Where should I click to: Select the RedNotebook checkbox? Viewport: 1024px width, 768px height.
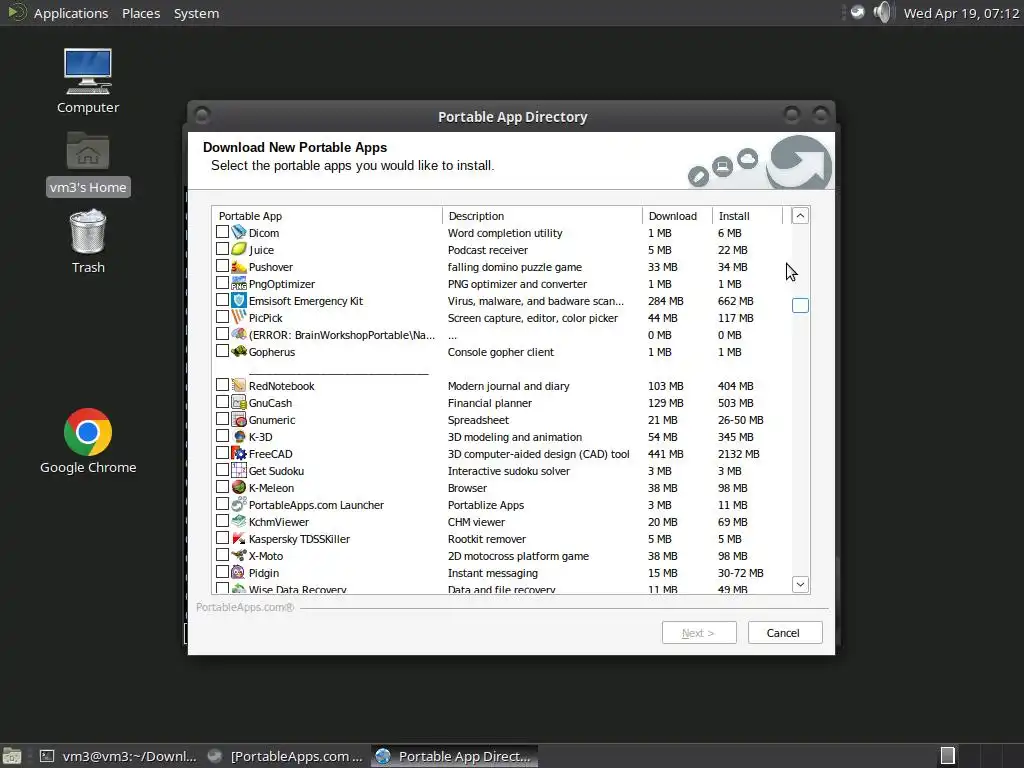(x=222, y=385)
